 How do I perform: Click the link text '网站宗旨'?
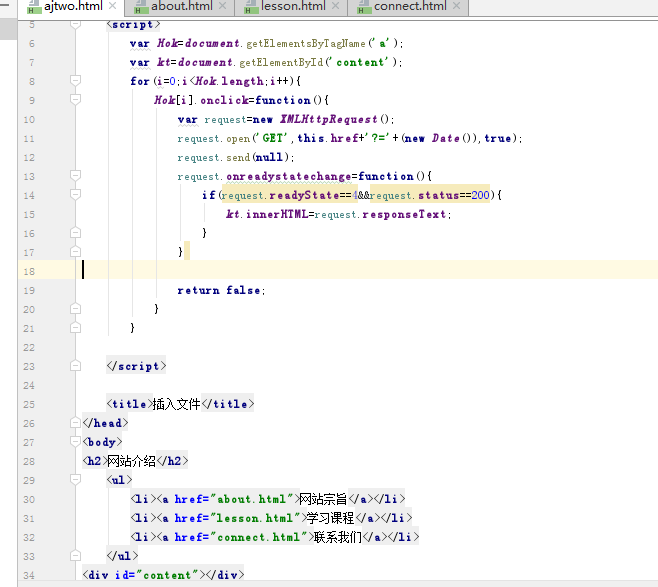pos(323,499)
